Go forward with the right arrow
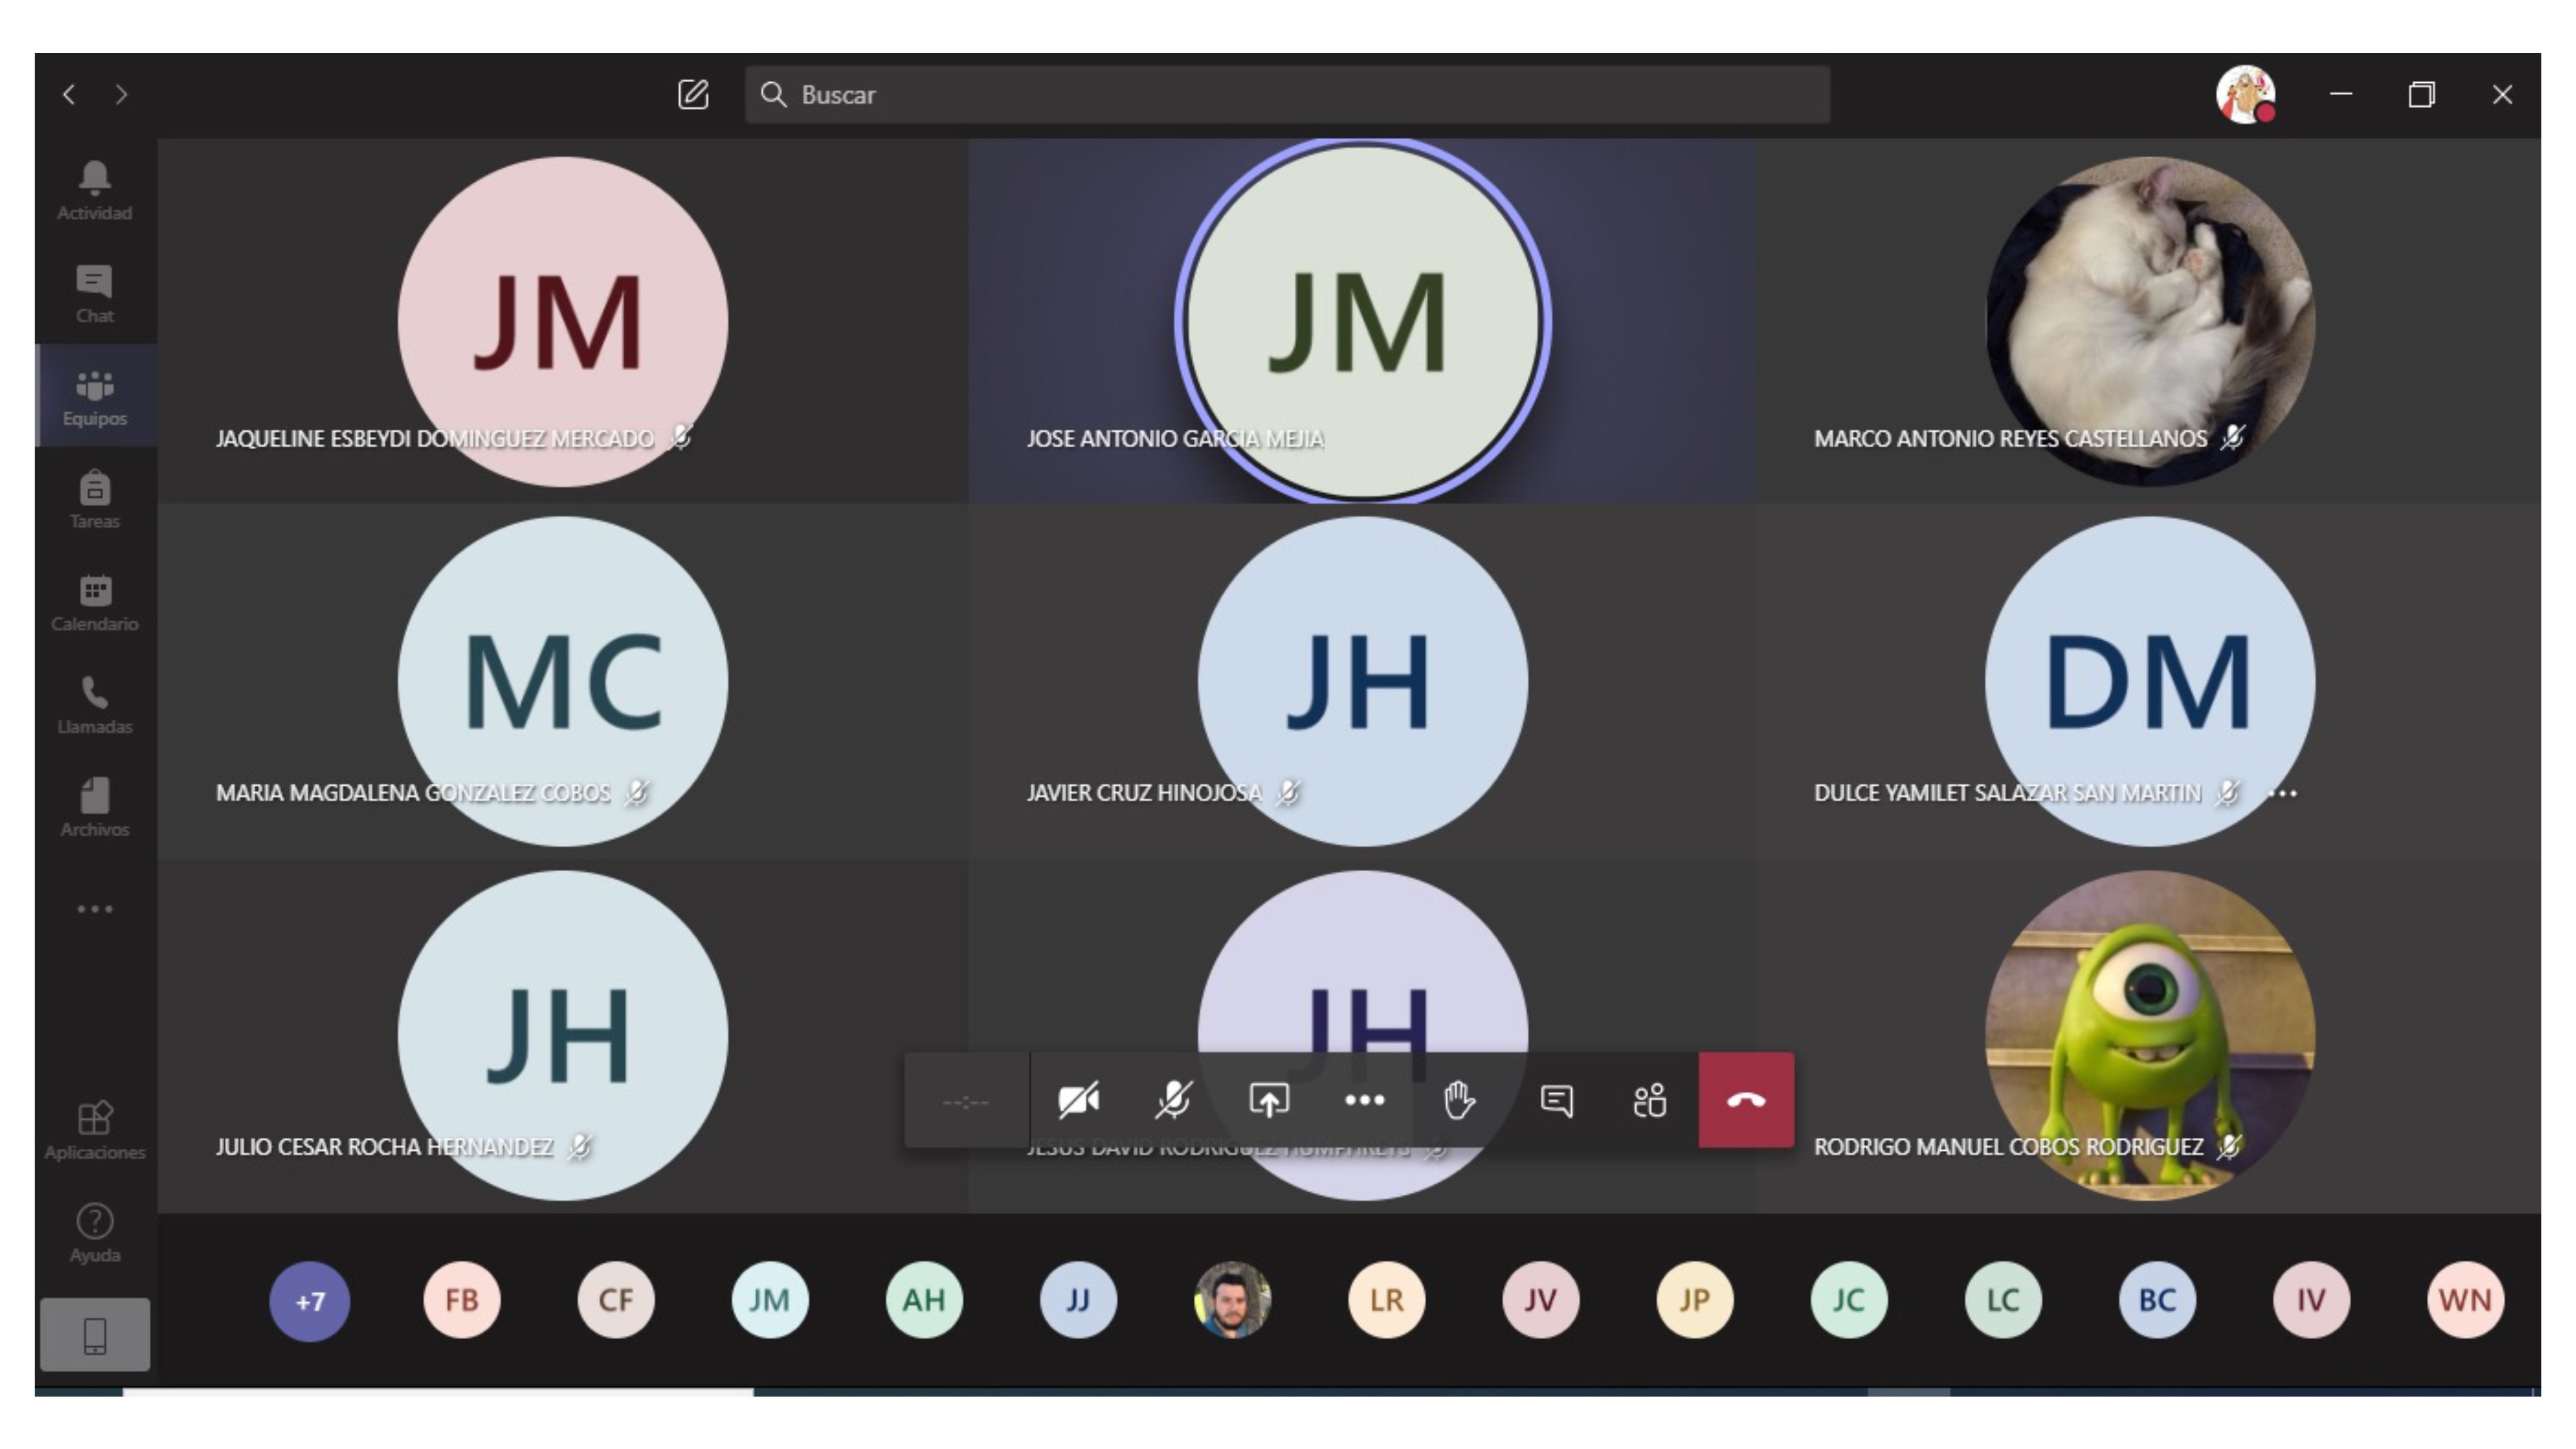Image resolution: width=2576 pixels, height=1449 pixels. (x=121, y=95)
